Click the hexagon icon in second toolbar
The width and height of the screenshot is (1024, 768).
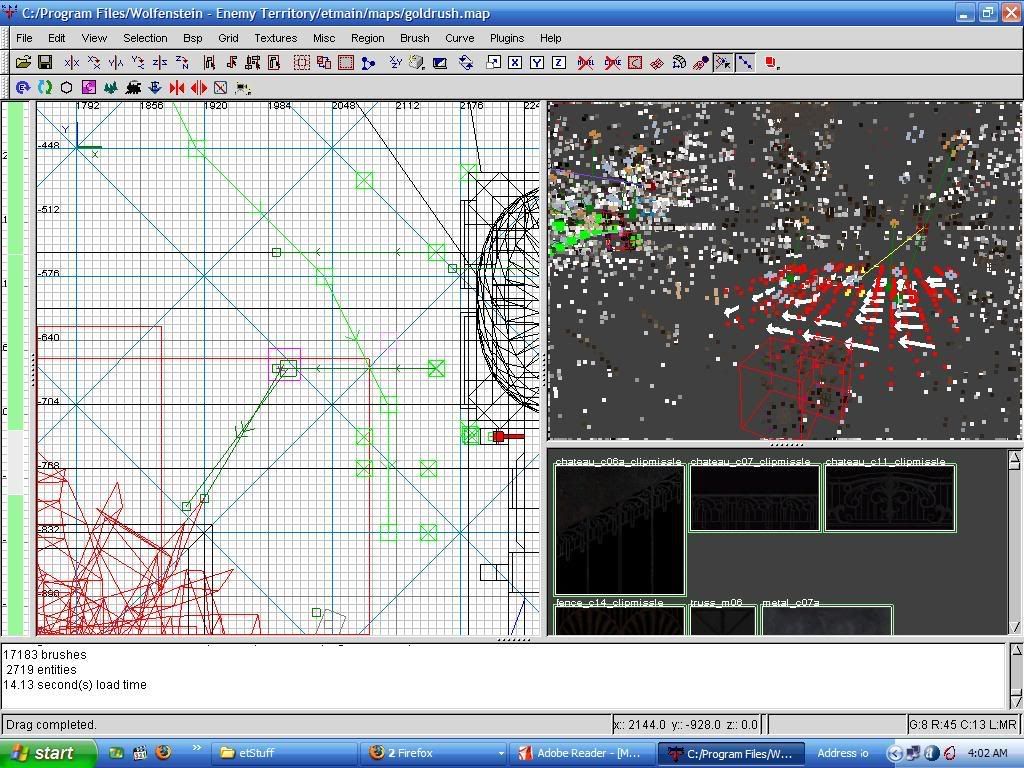click(x=67, y=88)
